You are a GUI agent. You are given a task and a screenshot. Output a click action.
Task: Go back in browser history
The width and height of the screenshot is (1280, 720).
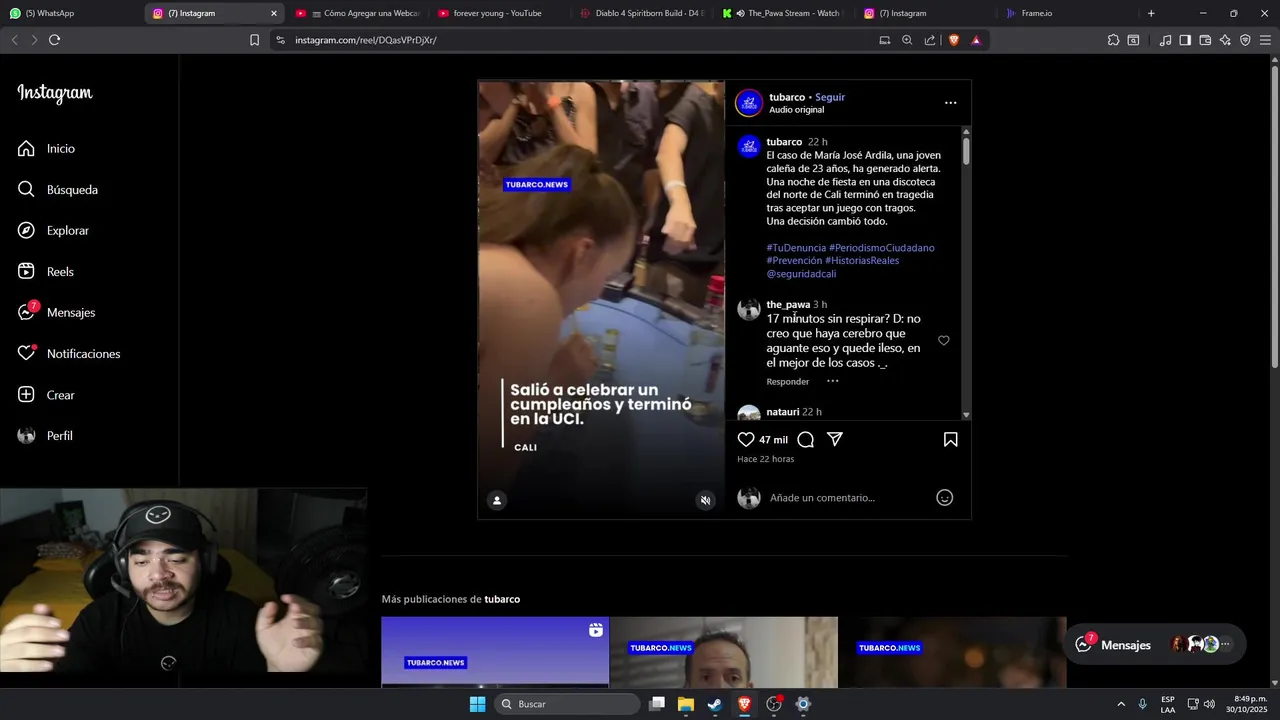(x=14, y=40)
